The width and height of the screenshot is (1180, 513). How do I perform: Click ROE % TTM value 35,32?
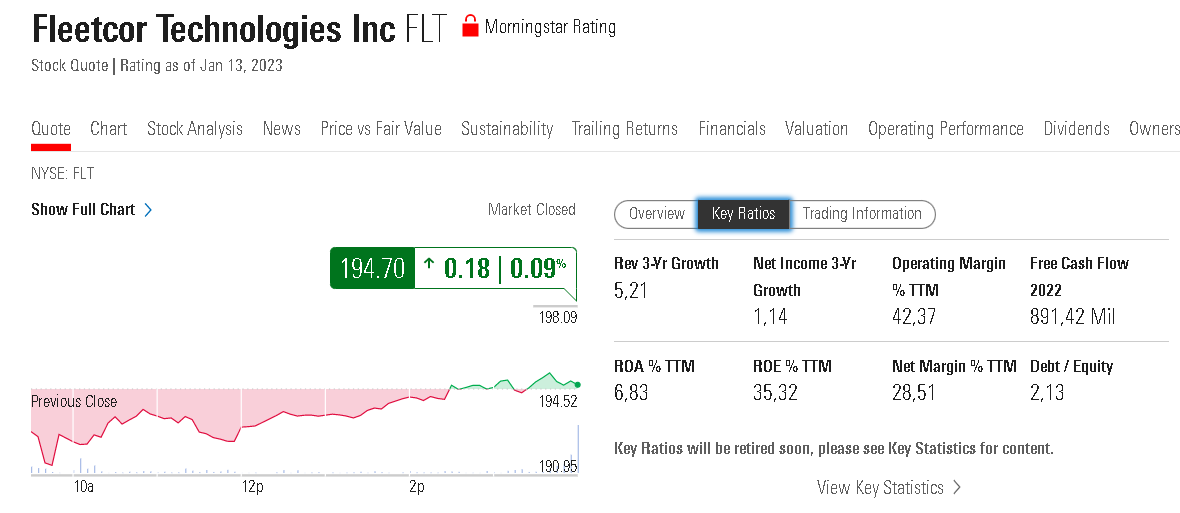pyautogui.click(x=775, y=393)
